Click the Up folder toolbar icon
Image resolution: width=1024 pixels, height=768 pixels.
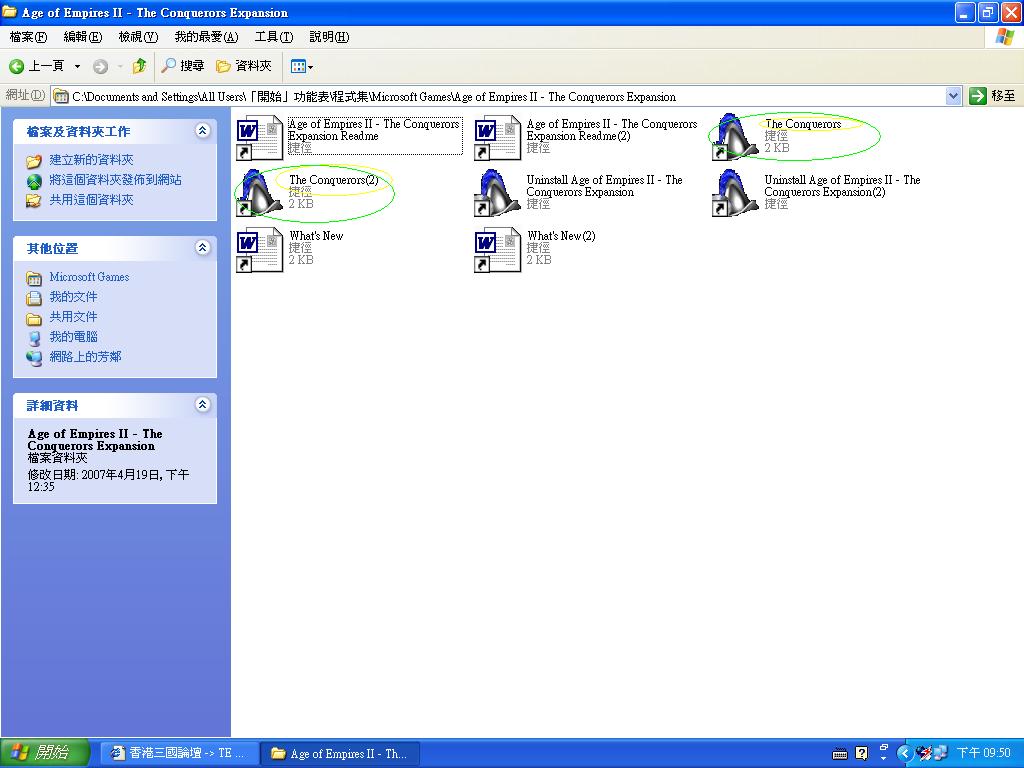[139, 66]
